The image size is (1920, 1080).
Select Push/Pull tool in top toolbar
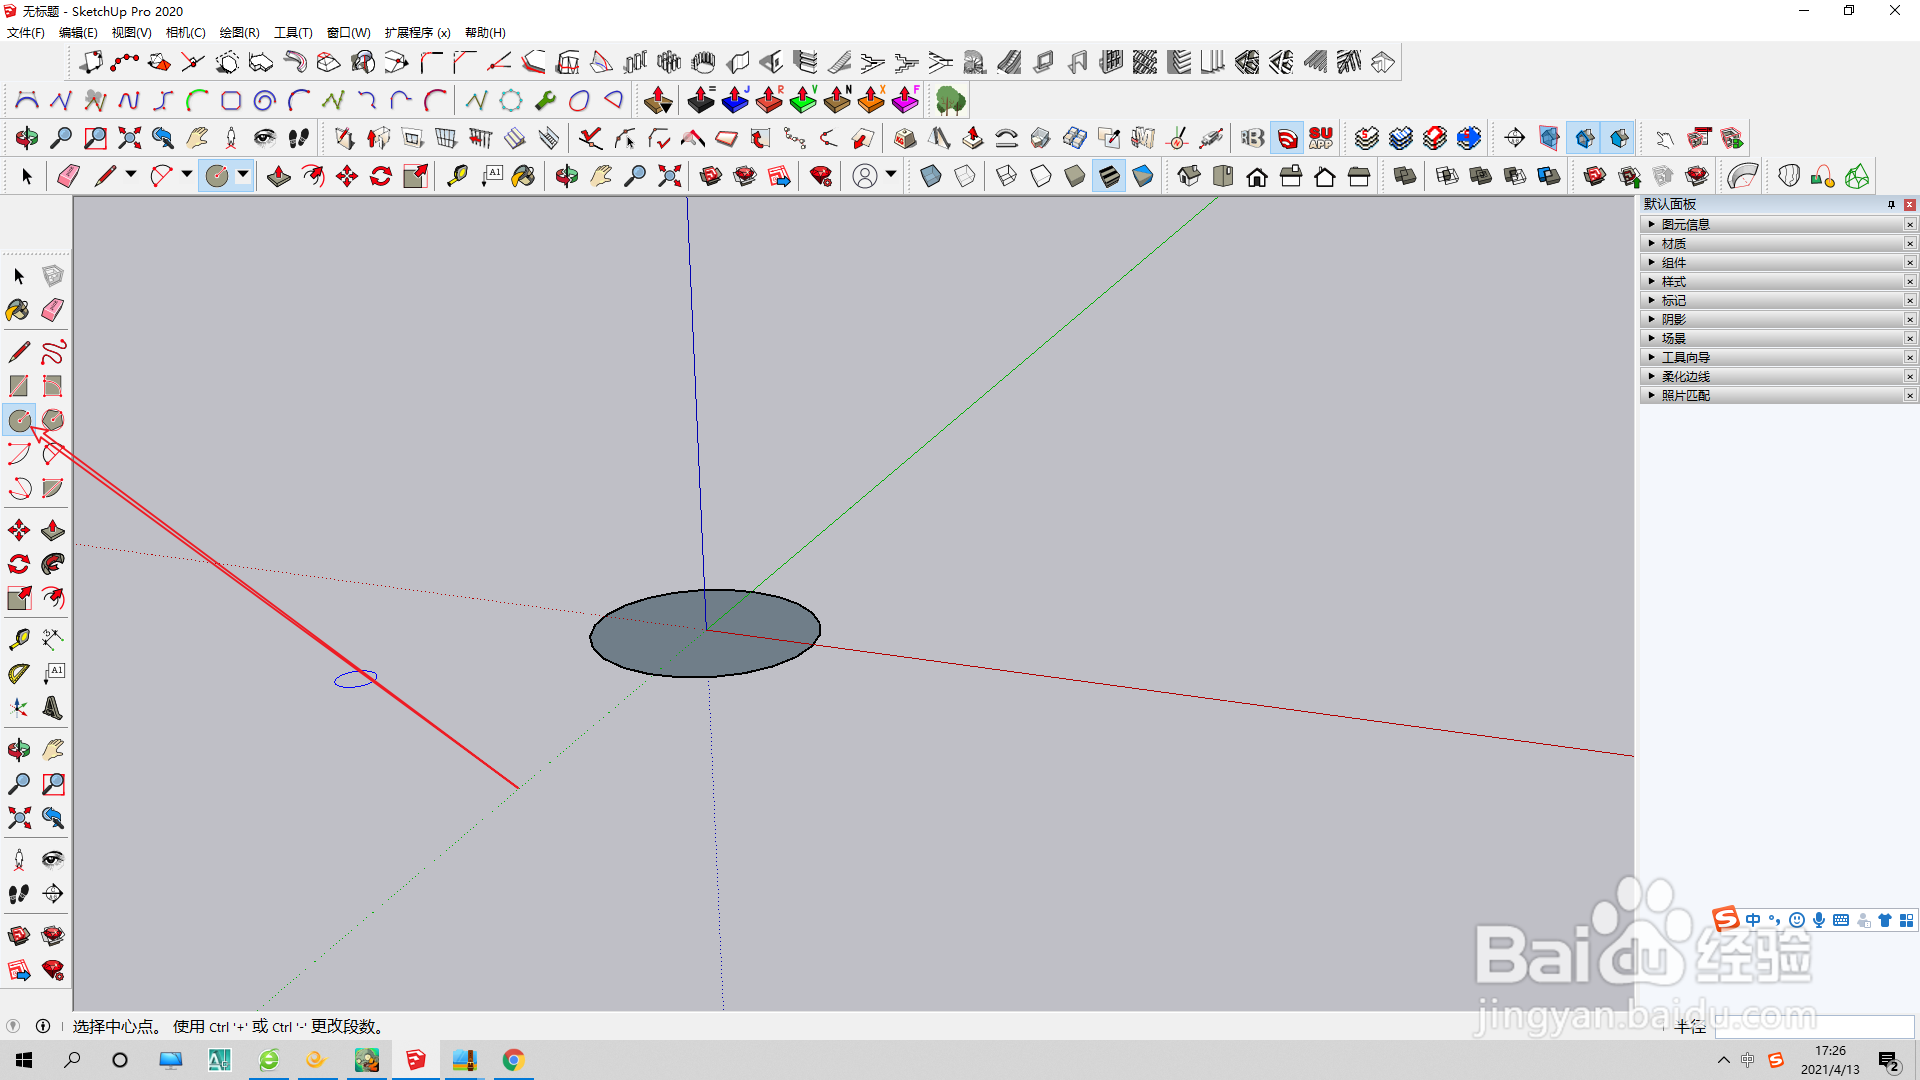tap(279, 177)
